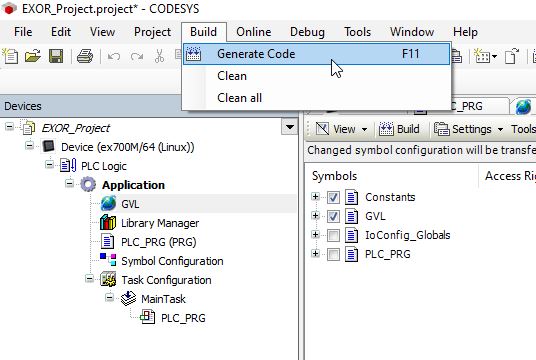536x360 pixels.
Task: Select Clean all menu entry
Action: pyautogui.click(x=239, y=98)
